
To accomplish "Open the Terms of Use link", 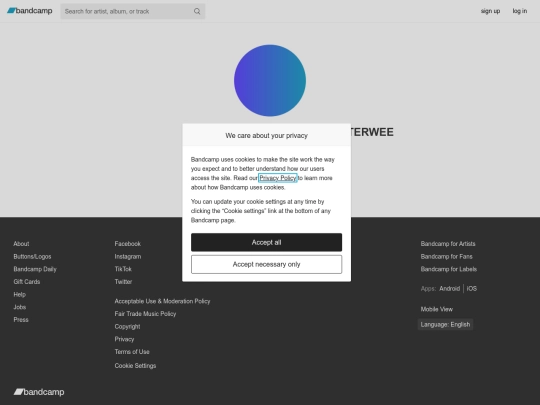I will coord(132,352).
